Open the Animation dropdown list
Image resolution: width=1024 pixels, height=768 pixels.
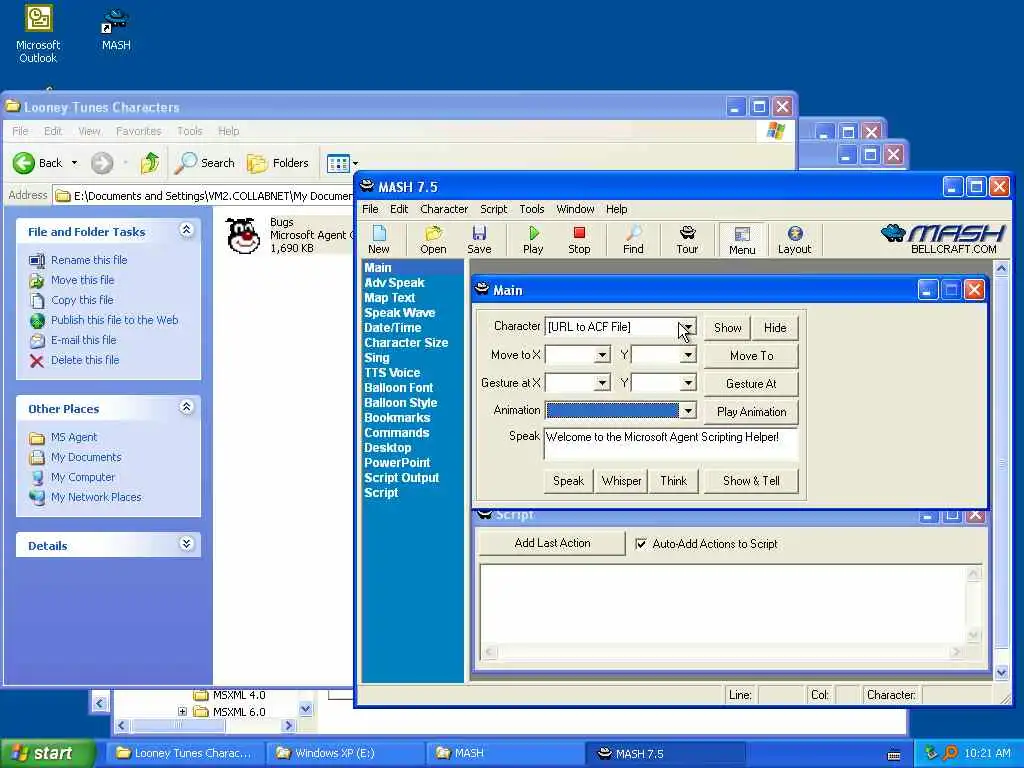coord(688,411)
